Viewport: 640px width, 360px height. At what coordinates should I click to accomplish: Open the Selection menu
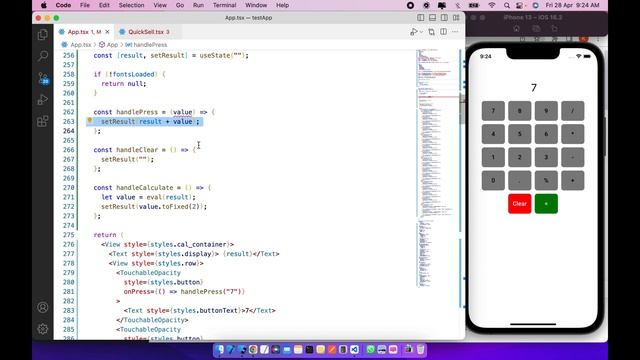tap(131, 5)
